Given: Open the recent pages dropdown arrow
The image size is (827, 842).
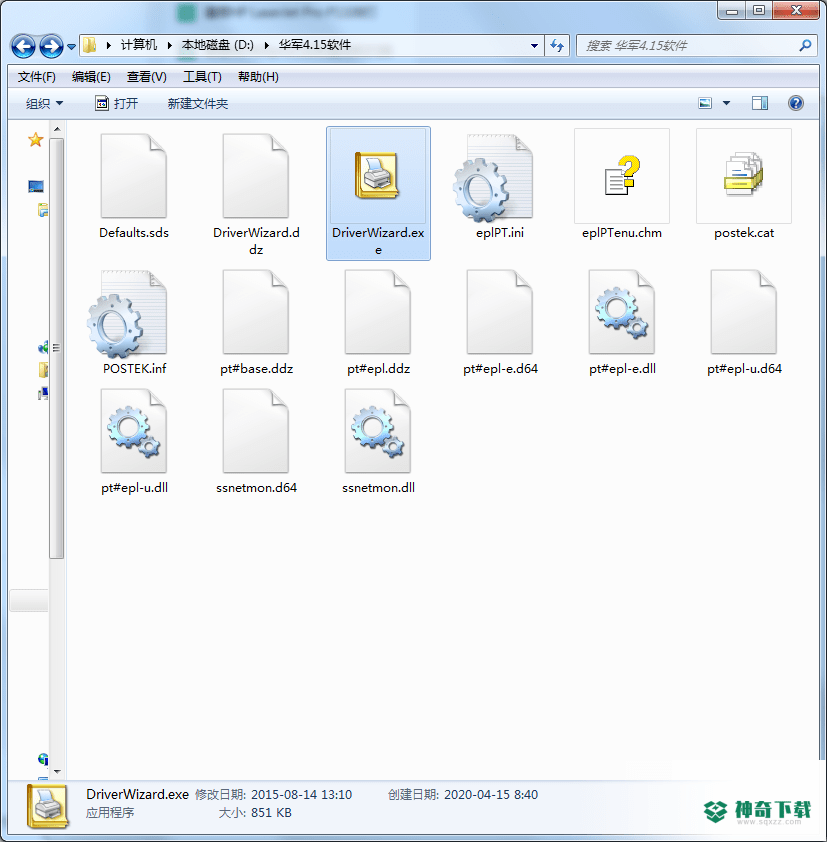Looking at the screenshot, I should 71,47.
